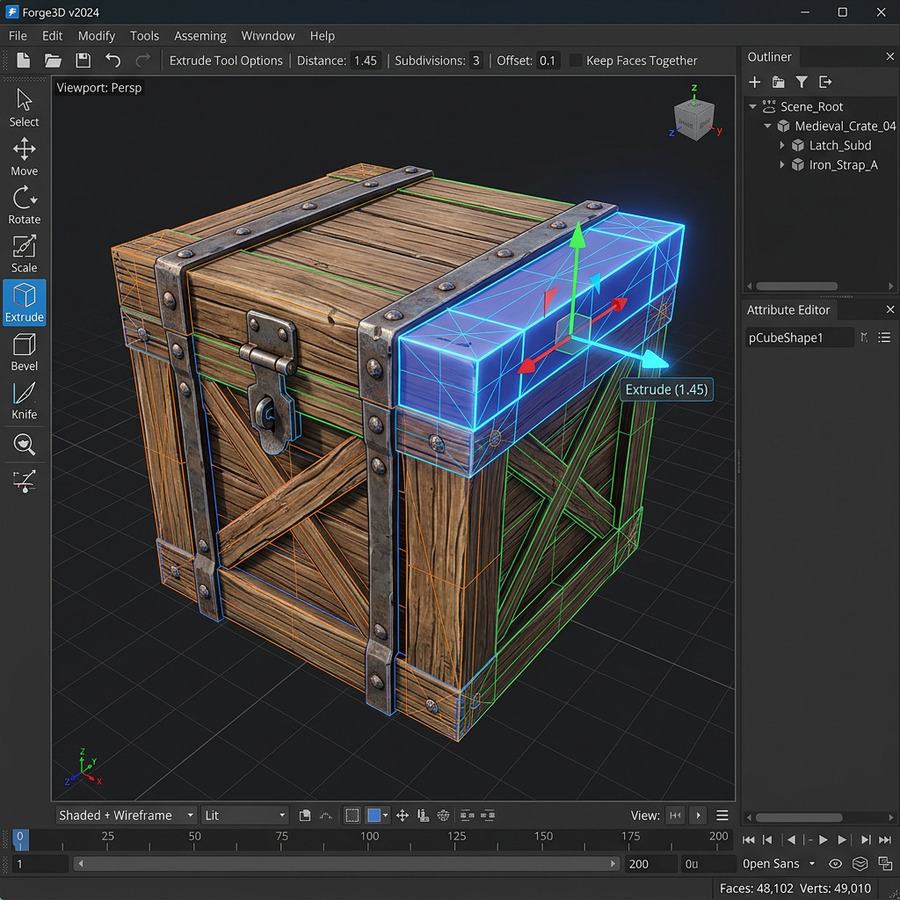Click the Extrude (1.45) label in viewport
900x900 pixels.
[666, 389]
